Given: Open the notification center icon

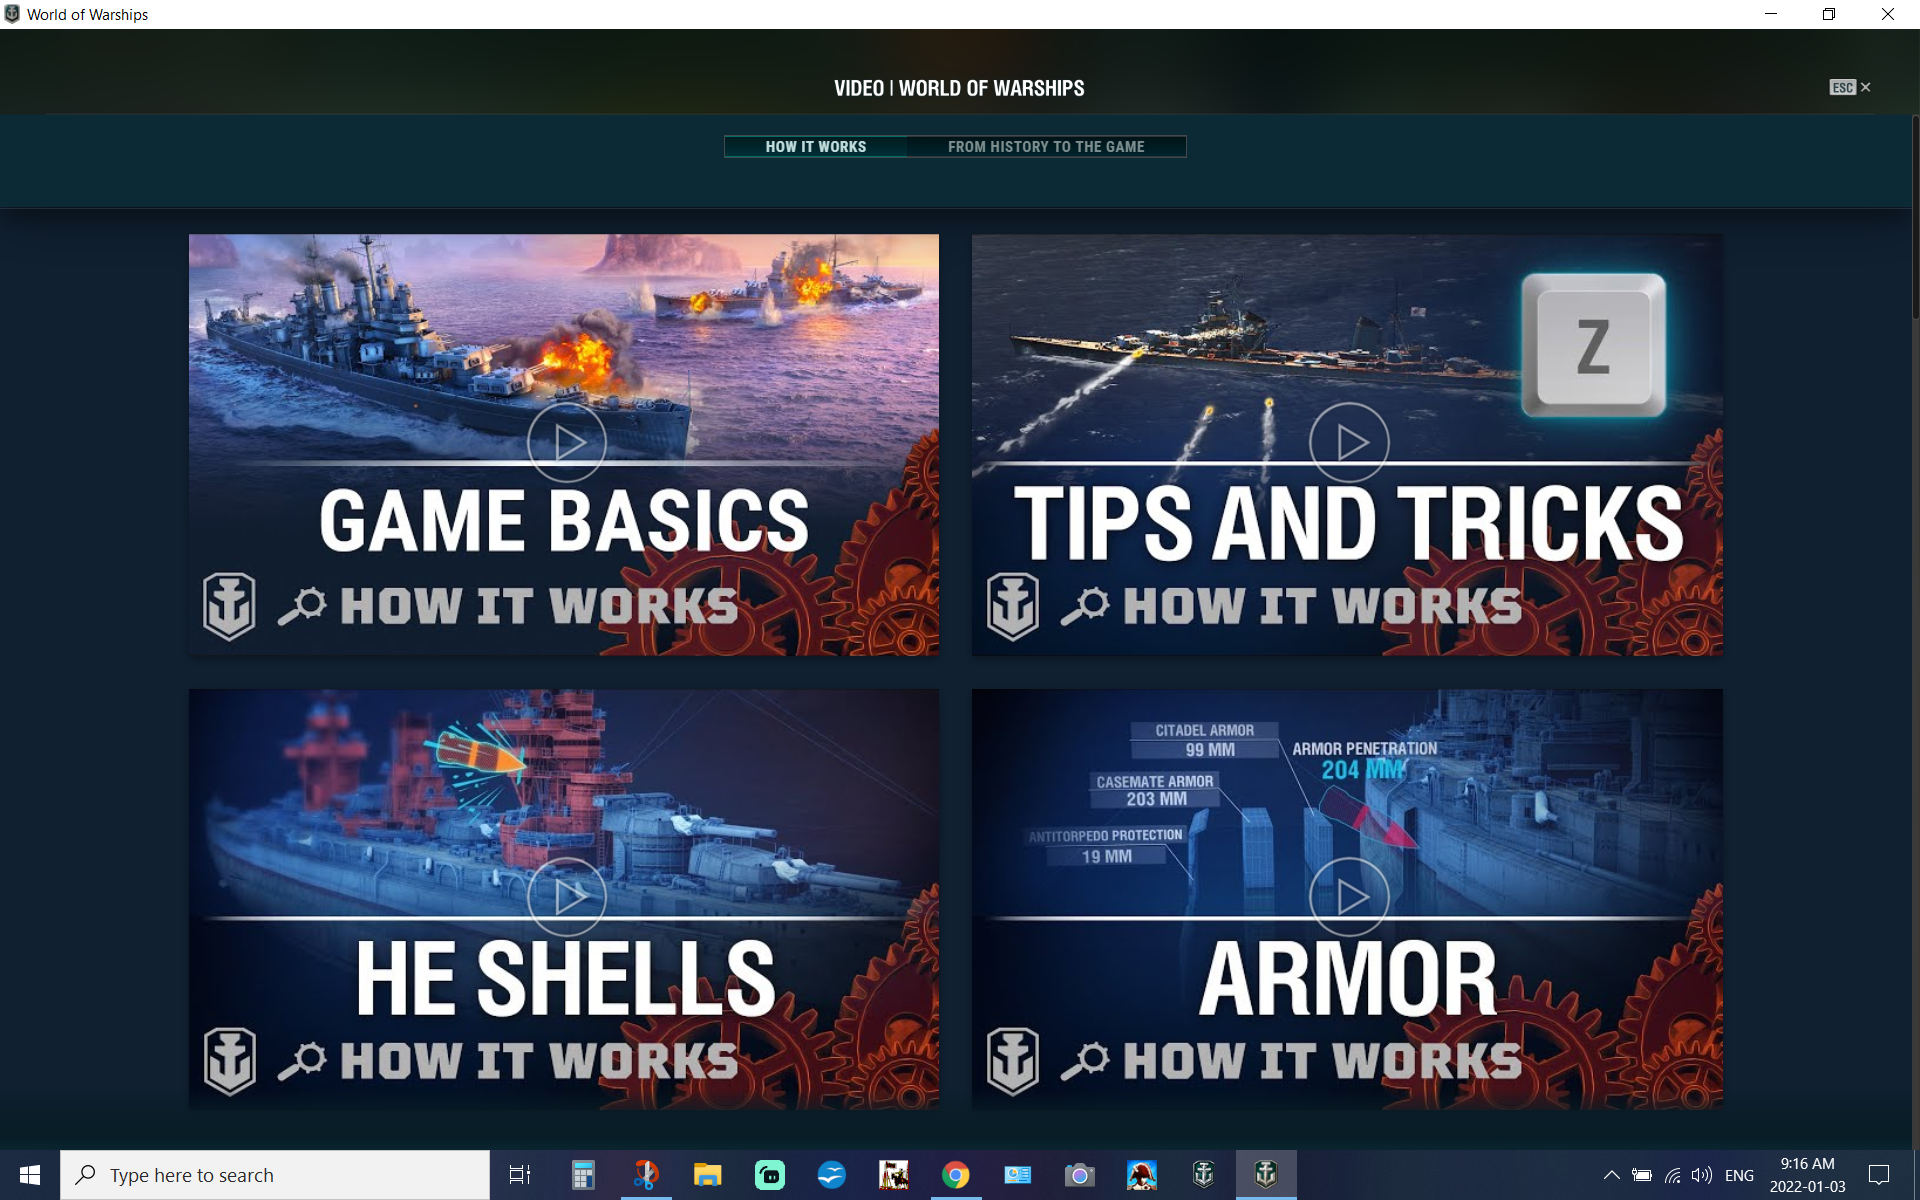Looking at the screenshot, I should pos(1879,1175).
